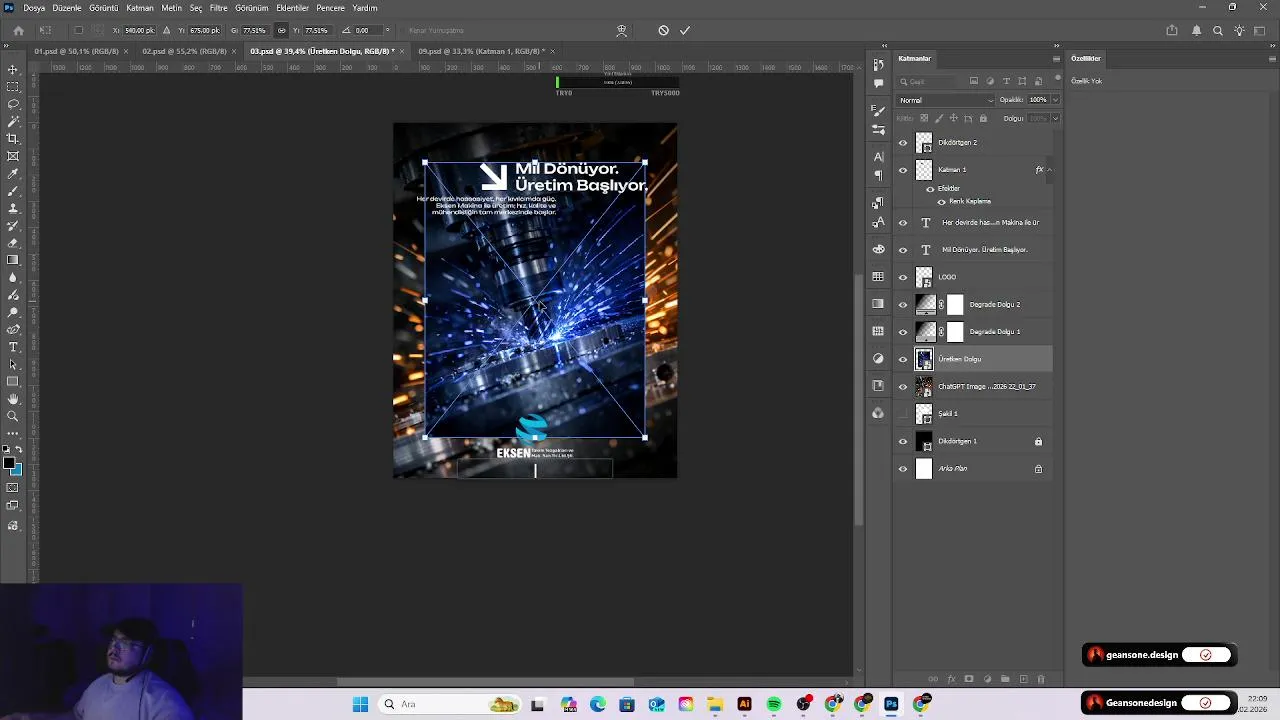Screen dimensions: 1280x720
Task: Select the Eyedropper tool
Action: [x=13, y=174]
